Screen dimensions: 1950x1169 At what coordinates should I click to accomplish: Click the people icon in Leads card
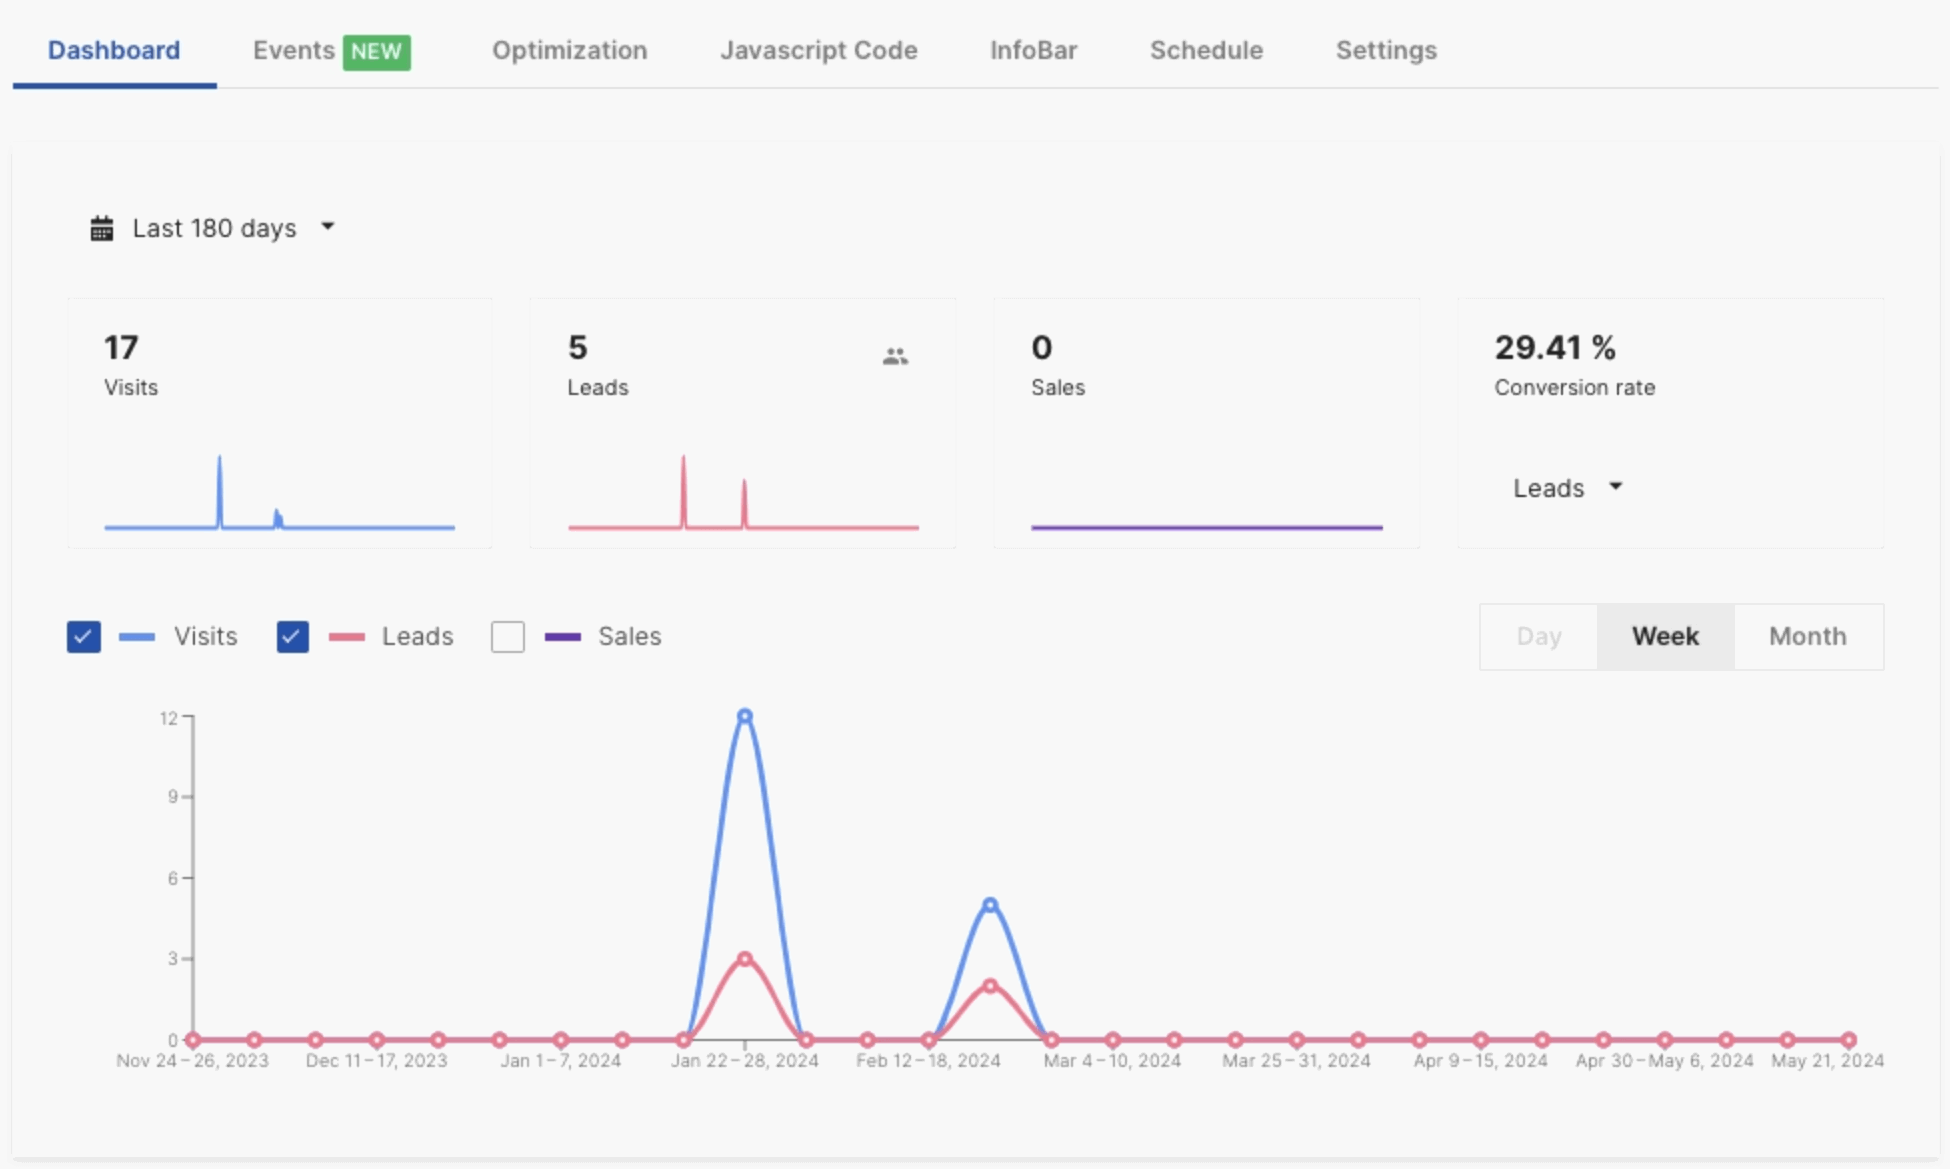pos(895,356)
